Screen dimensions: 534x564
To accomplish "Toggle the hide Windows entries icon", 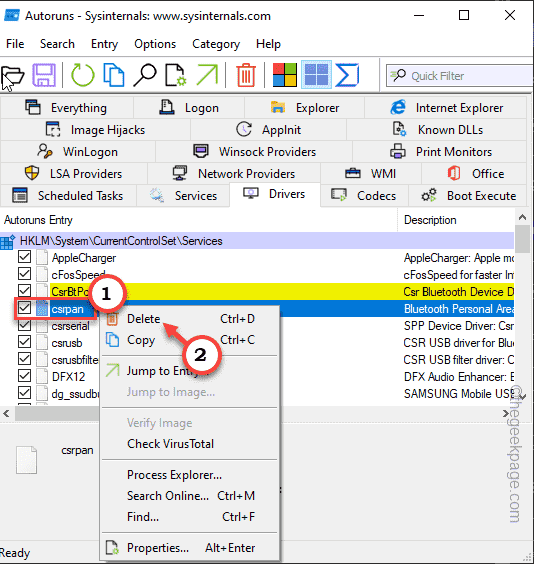I will click(316, 75).
